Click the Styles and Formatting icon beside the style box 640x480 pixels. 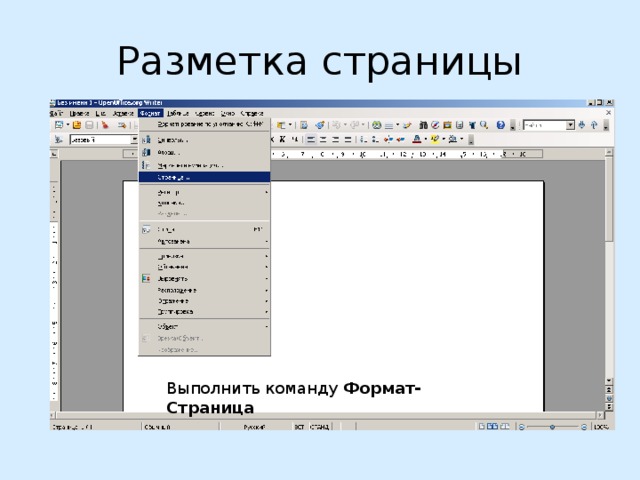tap(59, 140)
